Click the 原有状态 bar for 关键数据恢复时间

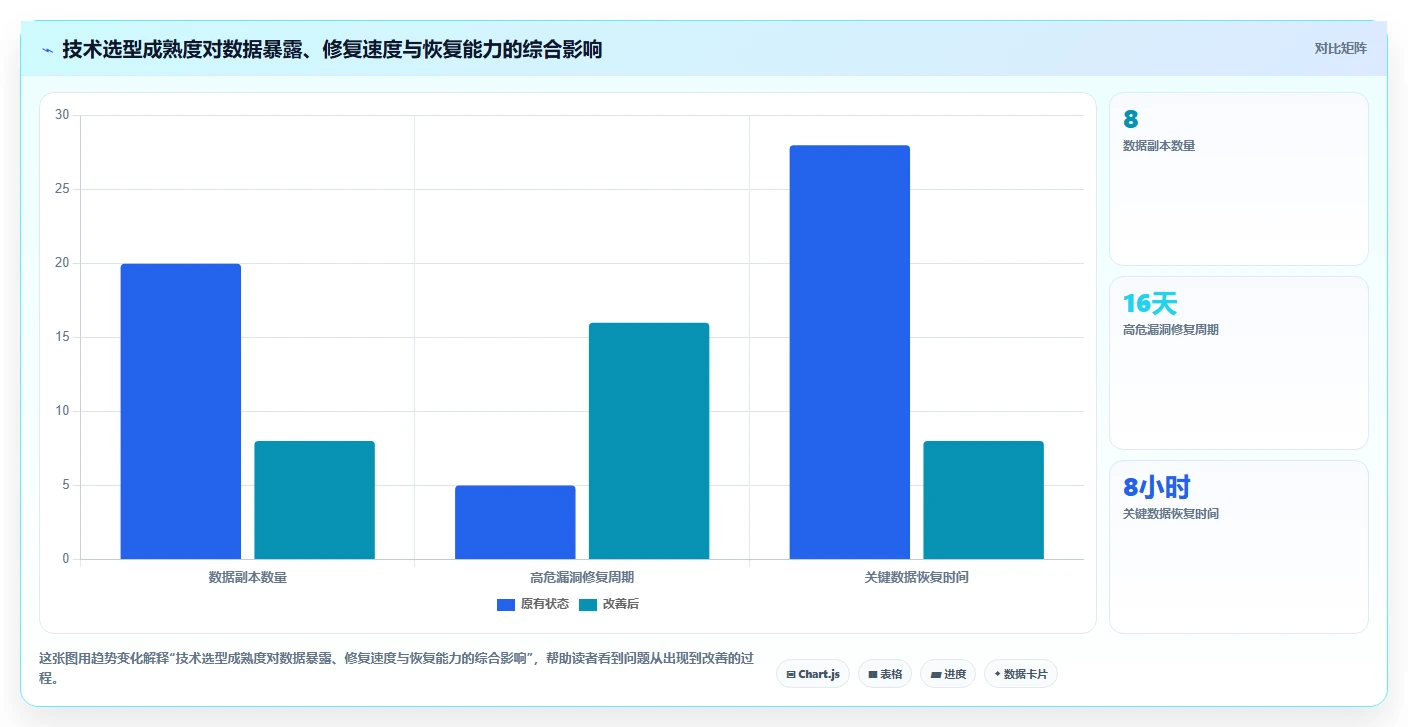[x=850, y=352]
